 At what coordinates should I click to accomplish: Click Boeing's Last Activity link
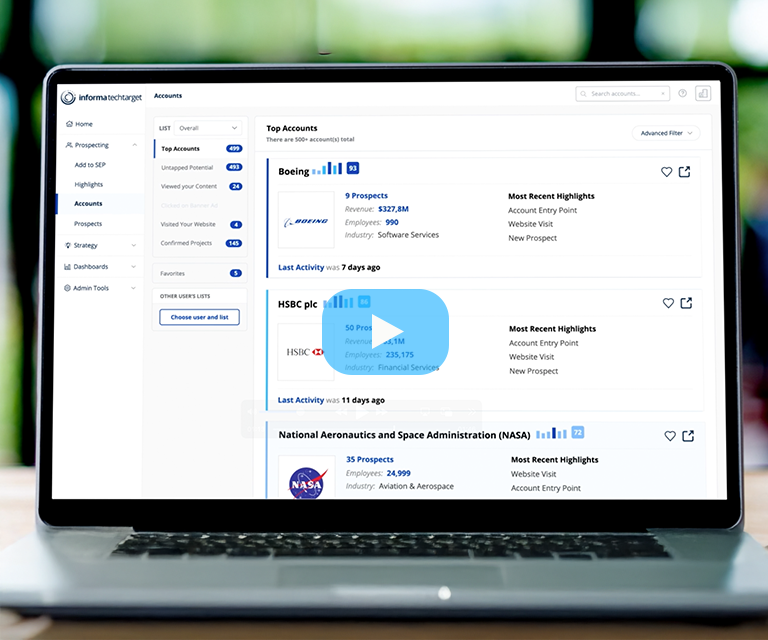point(301,267)
